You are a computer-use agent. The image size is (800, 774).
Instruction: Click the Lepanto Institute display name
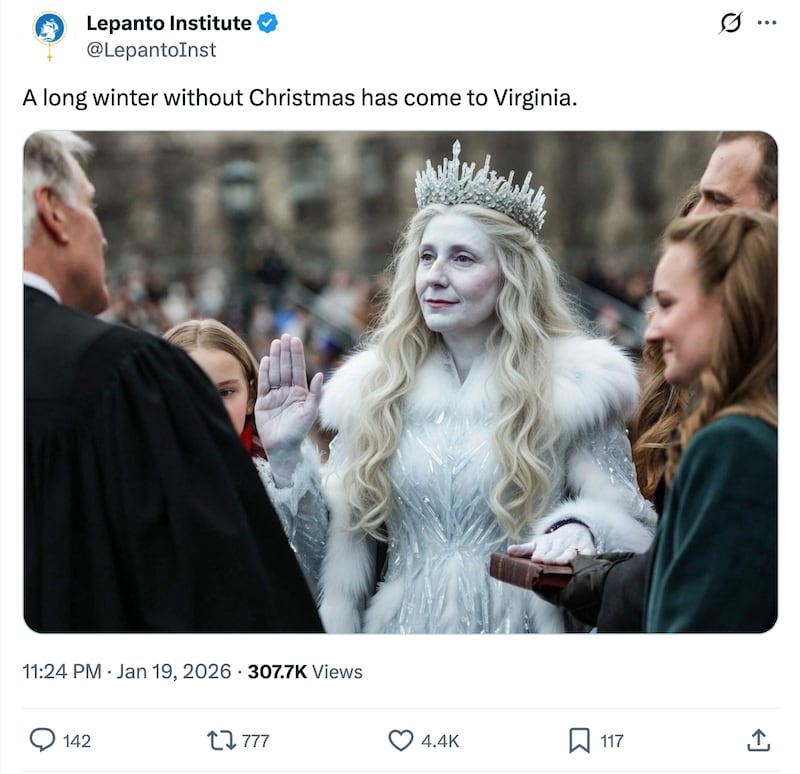[168, 23]
